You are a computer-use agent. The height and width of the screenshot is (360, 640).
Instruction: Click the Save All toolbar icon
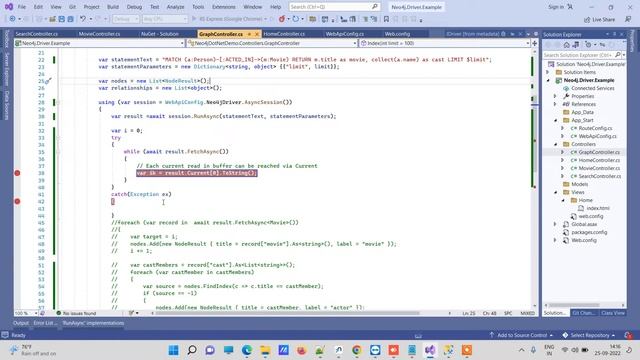point(71,19)
